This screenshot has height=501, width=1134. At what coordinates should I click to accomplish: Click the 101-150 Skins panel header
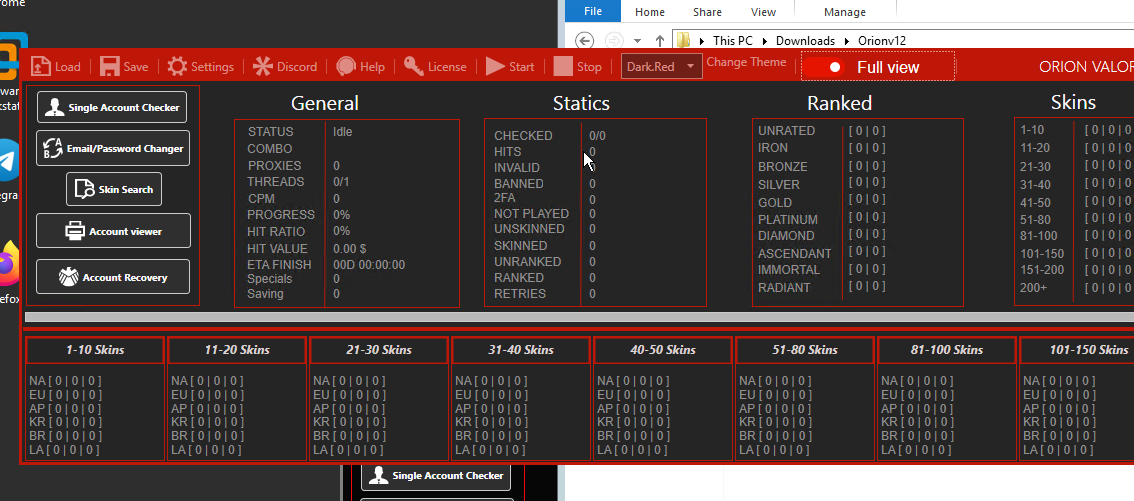coord(1078,350)
